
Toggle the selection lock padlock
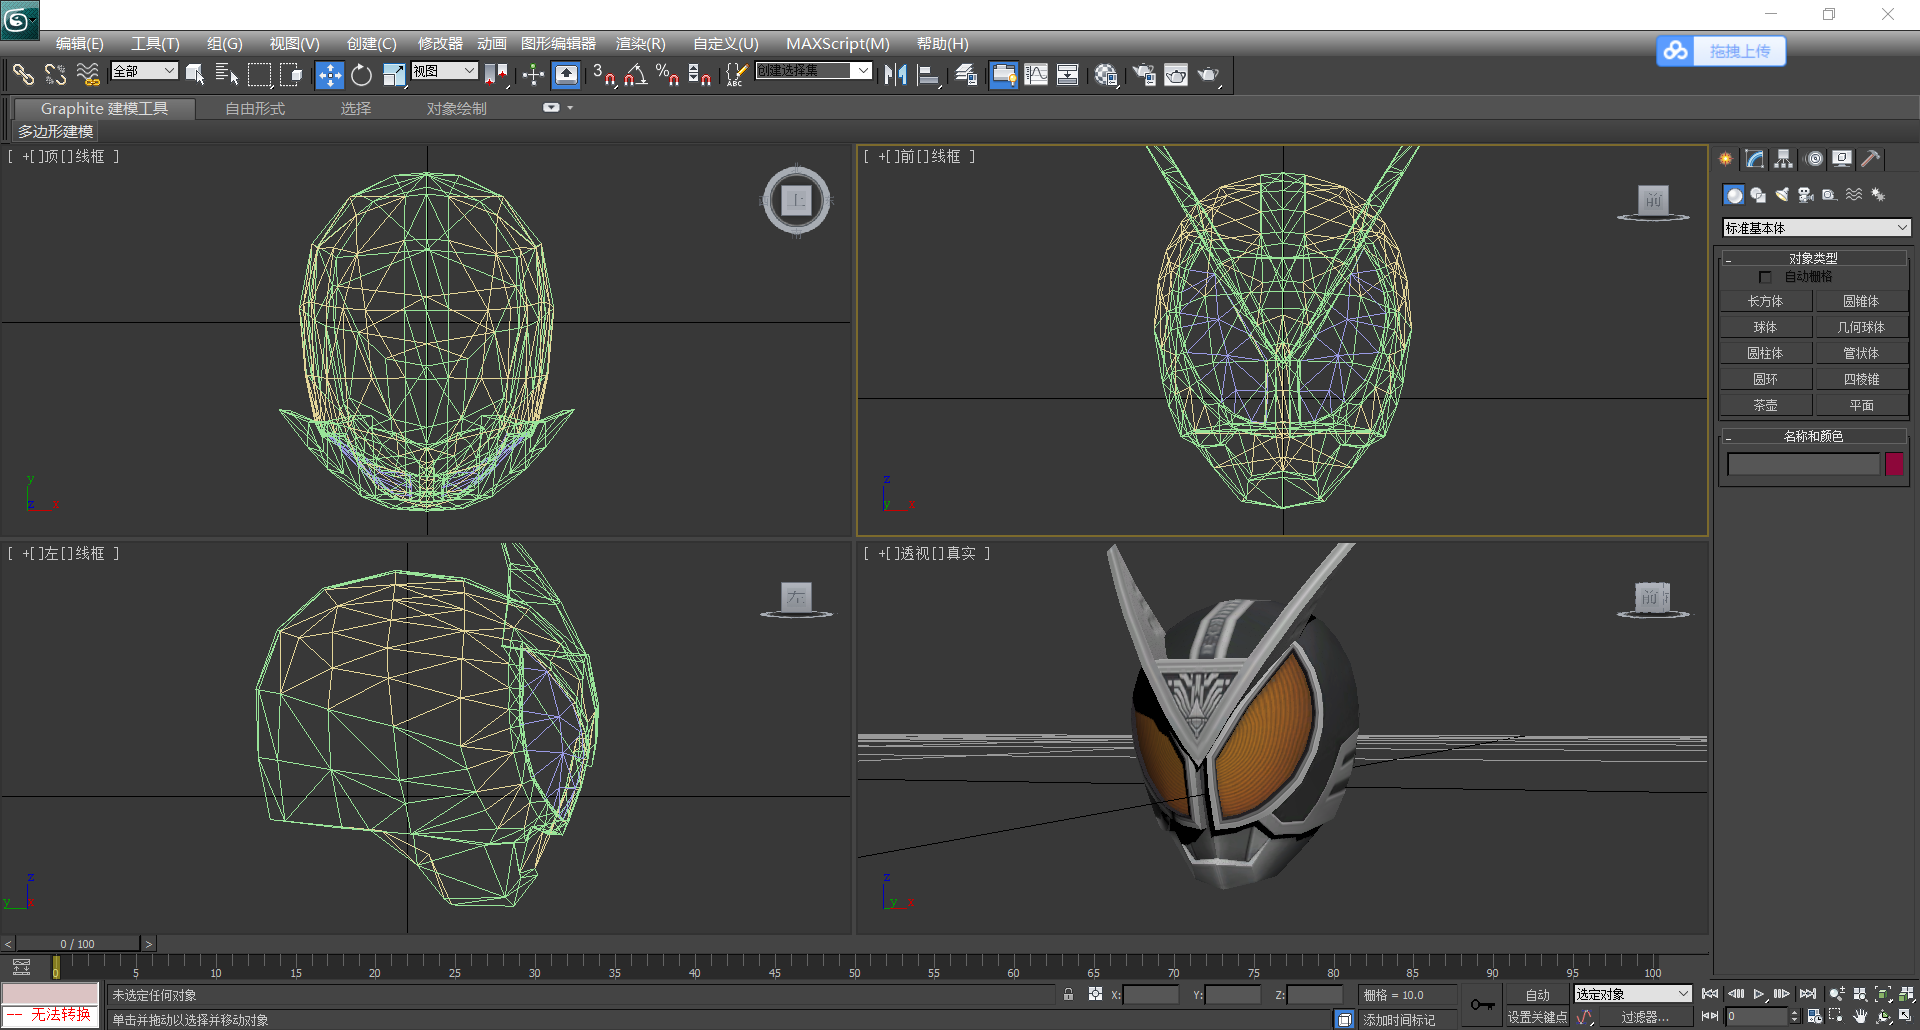coord(1068,994)
